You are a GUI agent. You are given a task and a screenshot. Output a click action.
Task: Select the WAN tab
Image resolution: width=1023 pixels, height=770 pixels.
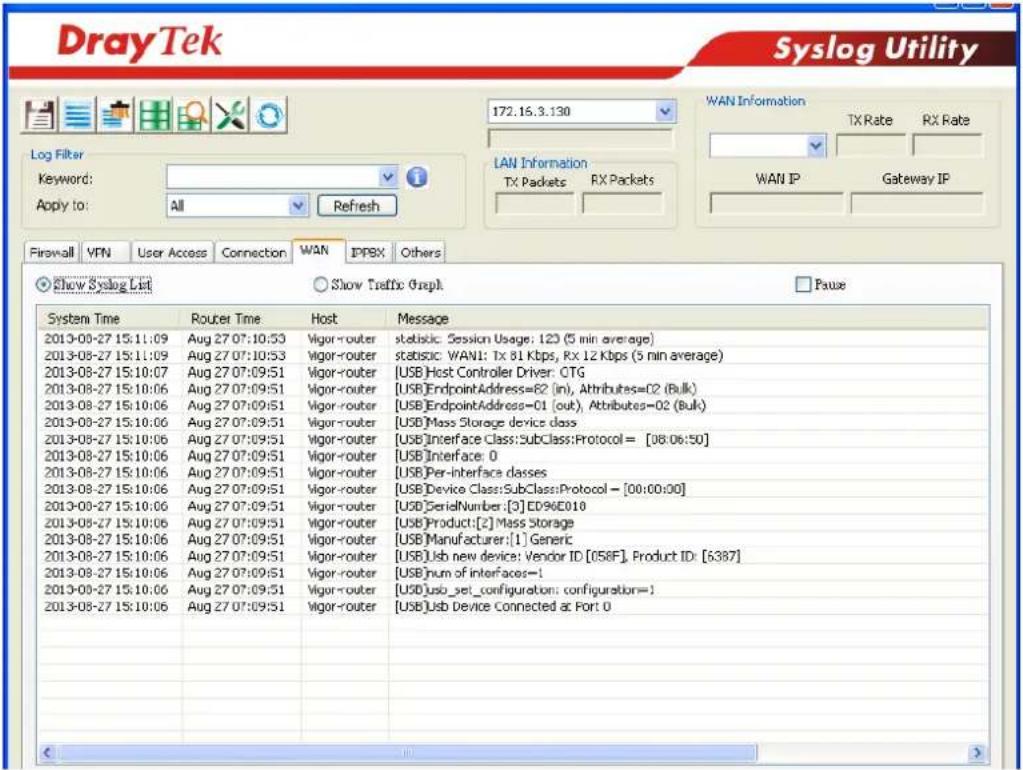[318, 251]
